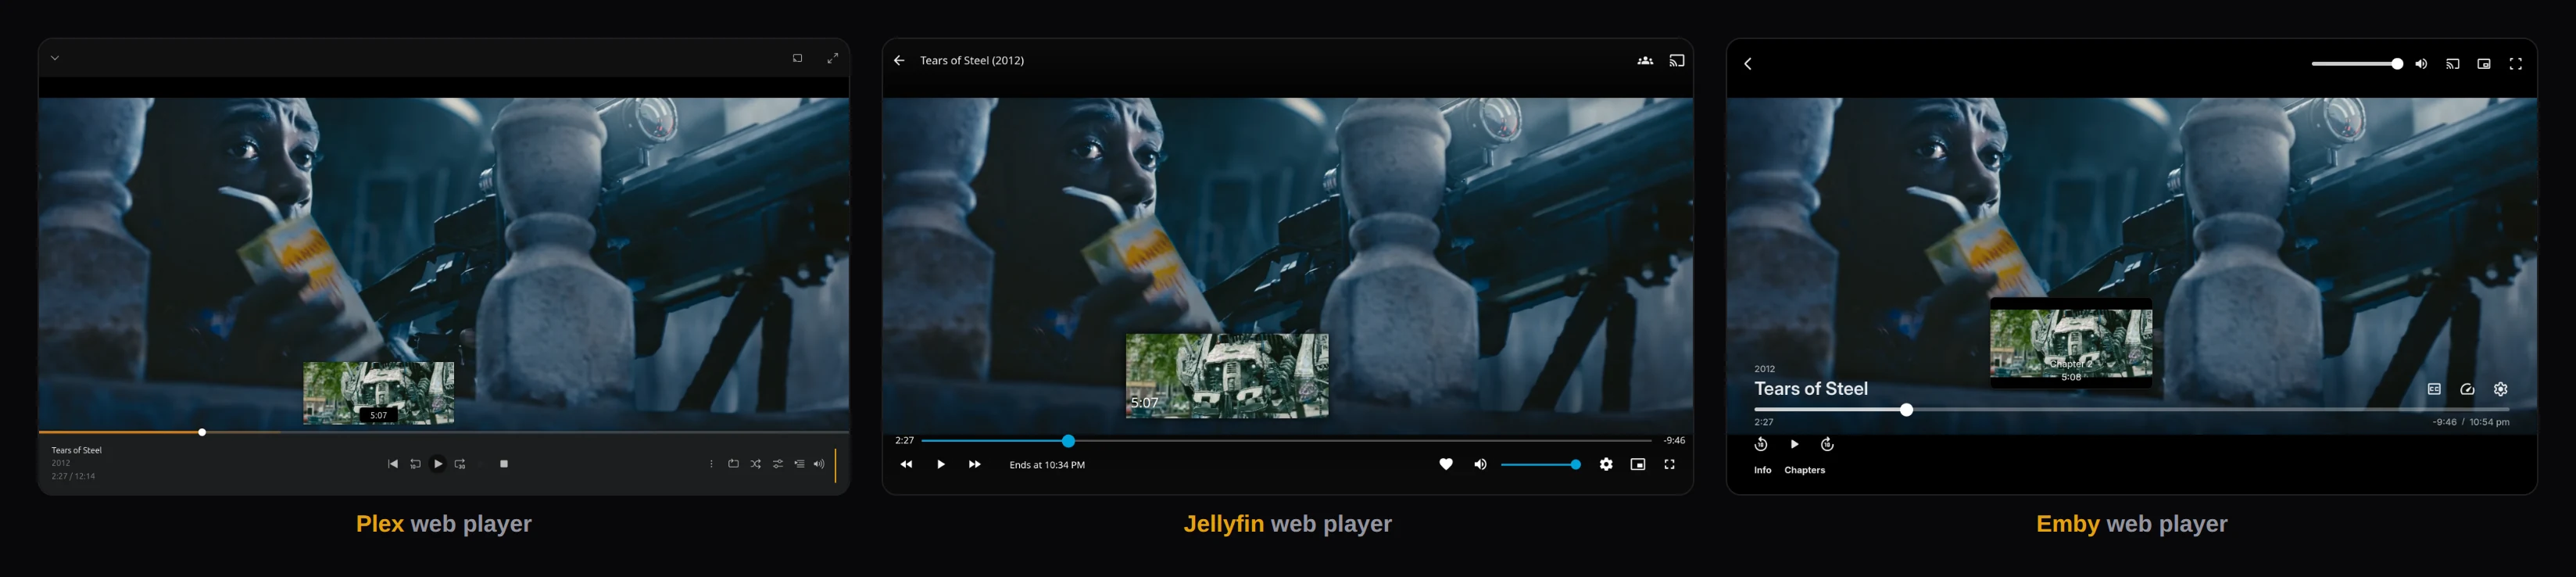Screen dimensions: 2576x577
Task: Click the Plex round play button
Action: click(438, 464)
